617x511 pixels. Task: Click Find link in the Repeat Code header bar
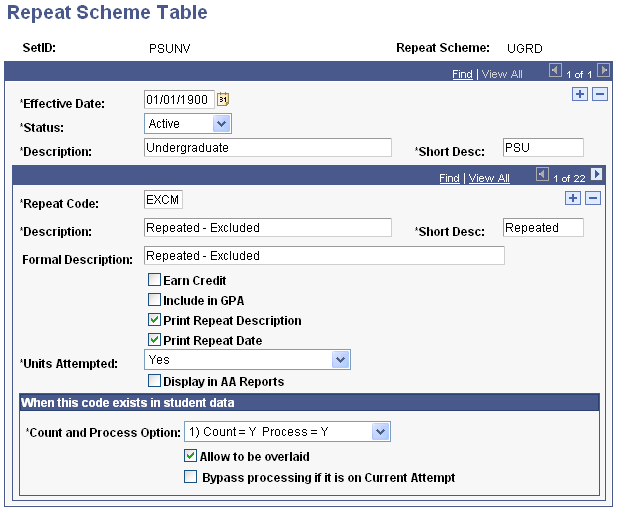[x=449, y=178]
